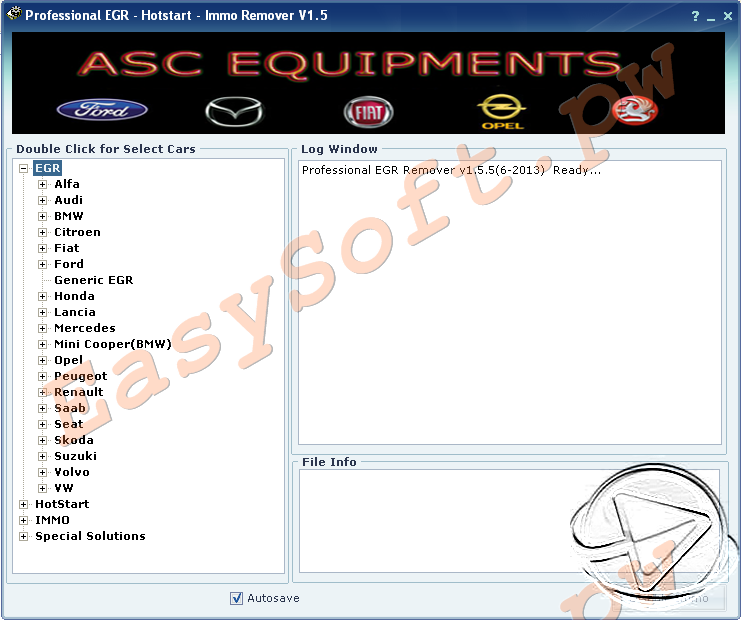The height and width of the screenshot is (620, 741).
Task: Expand the BMW node
Action: 43,216
